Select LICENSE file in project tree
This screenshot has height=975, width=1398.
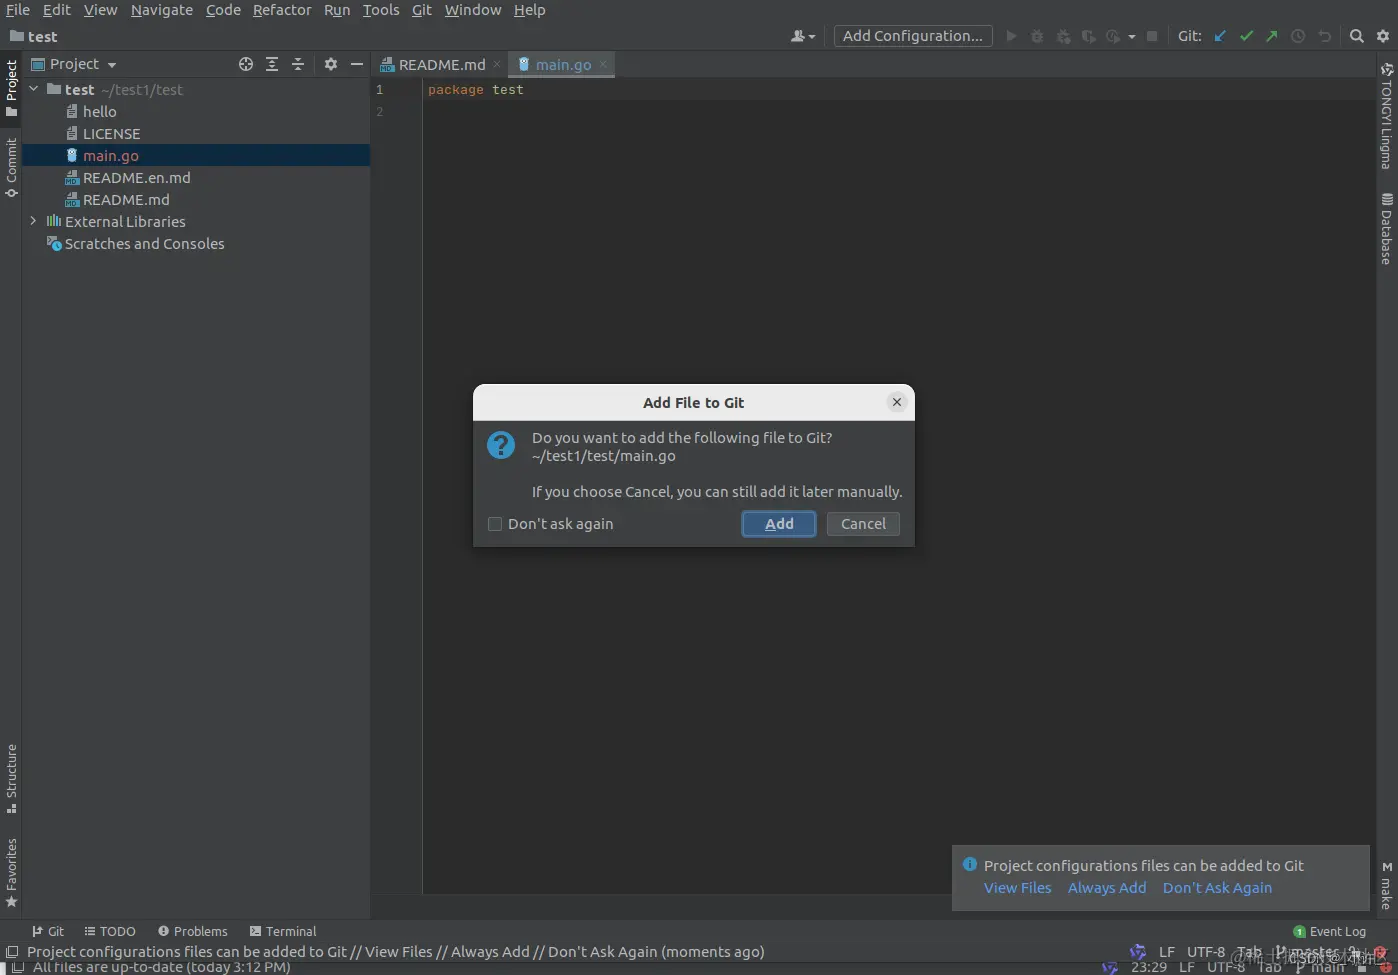(x=111, y=134)
